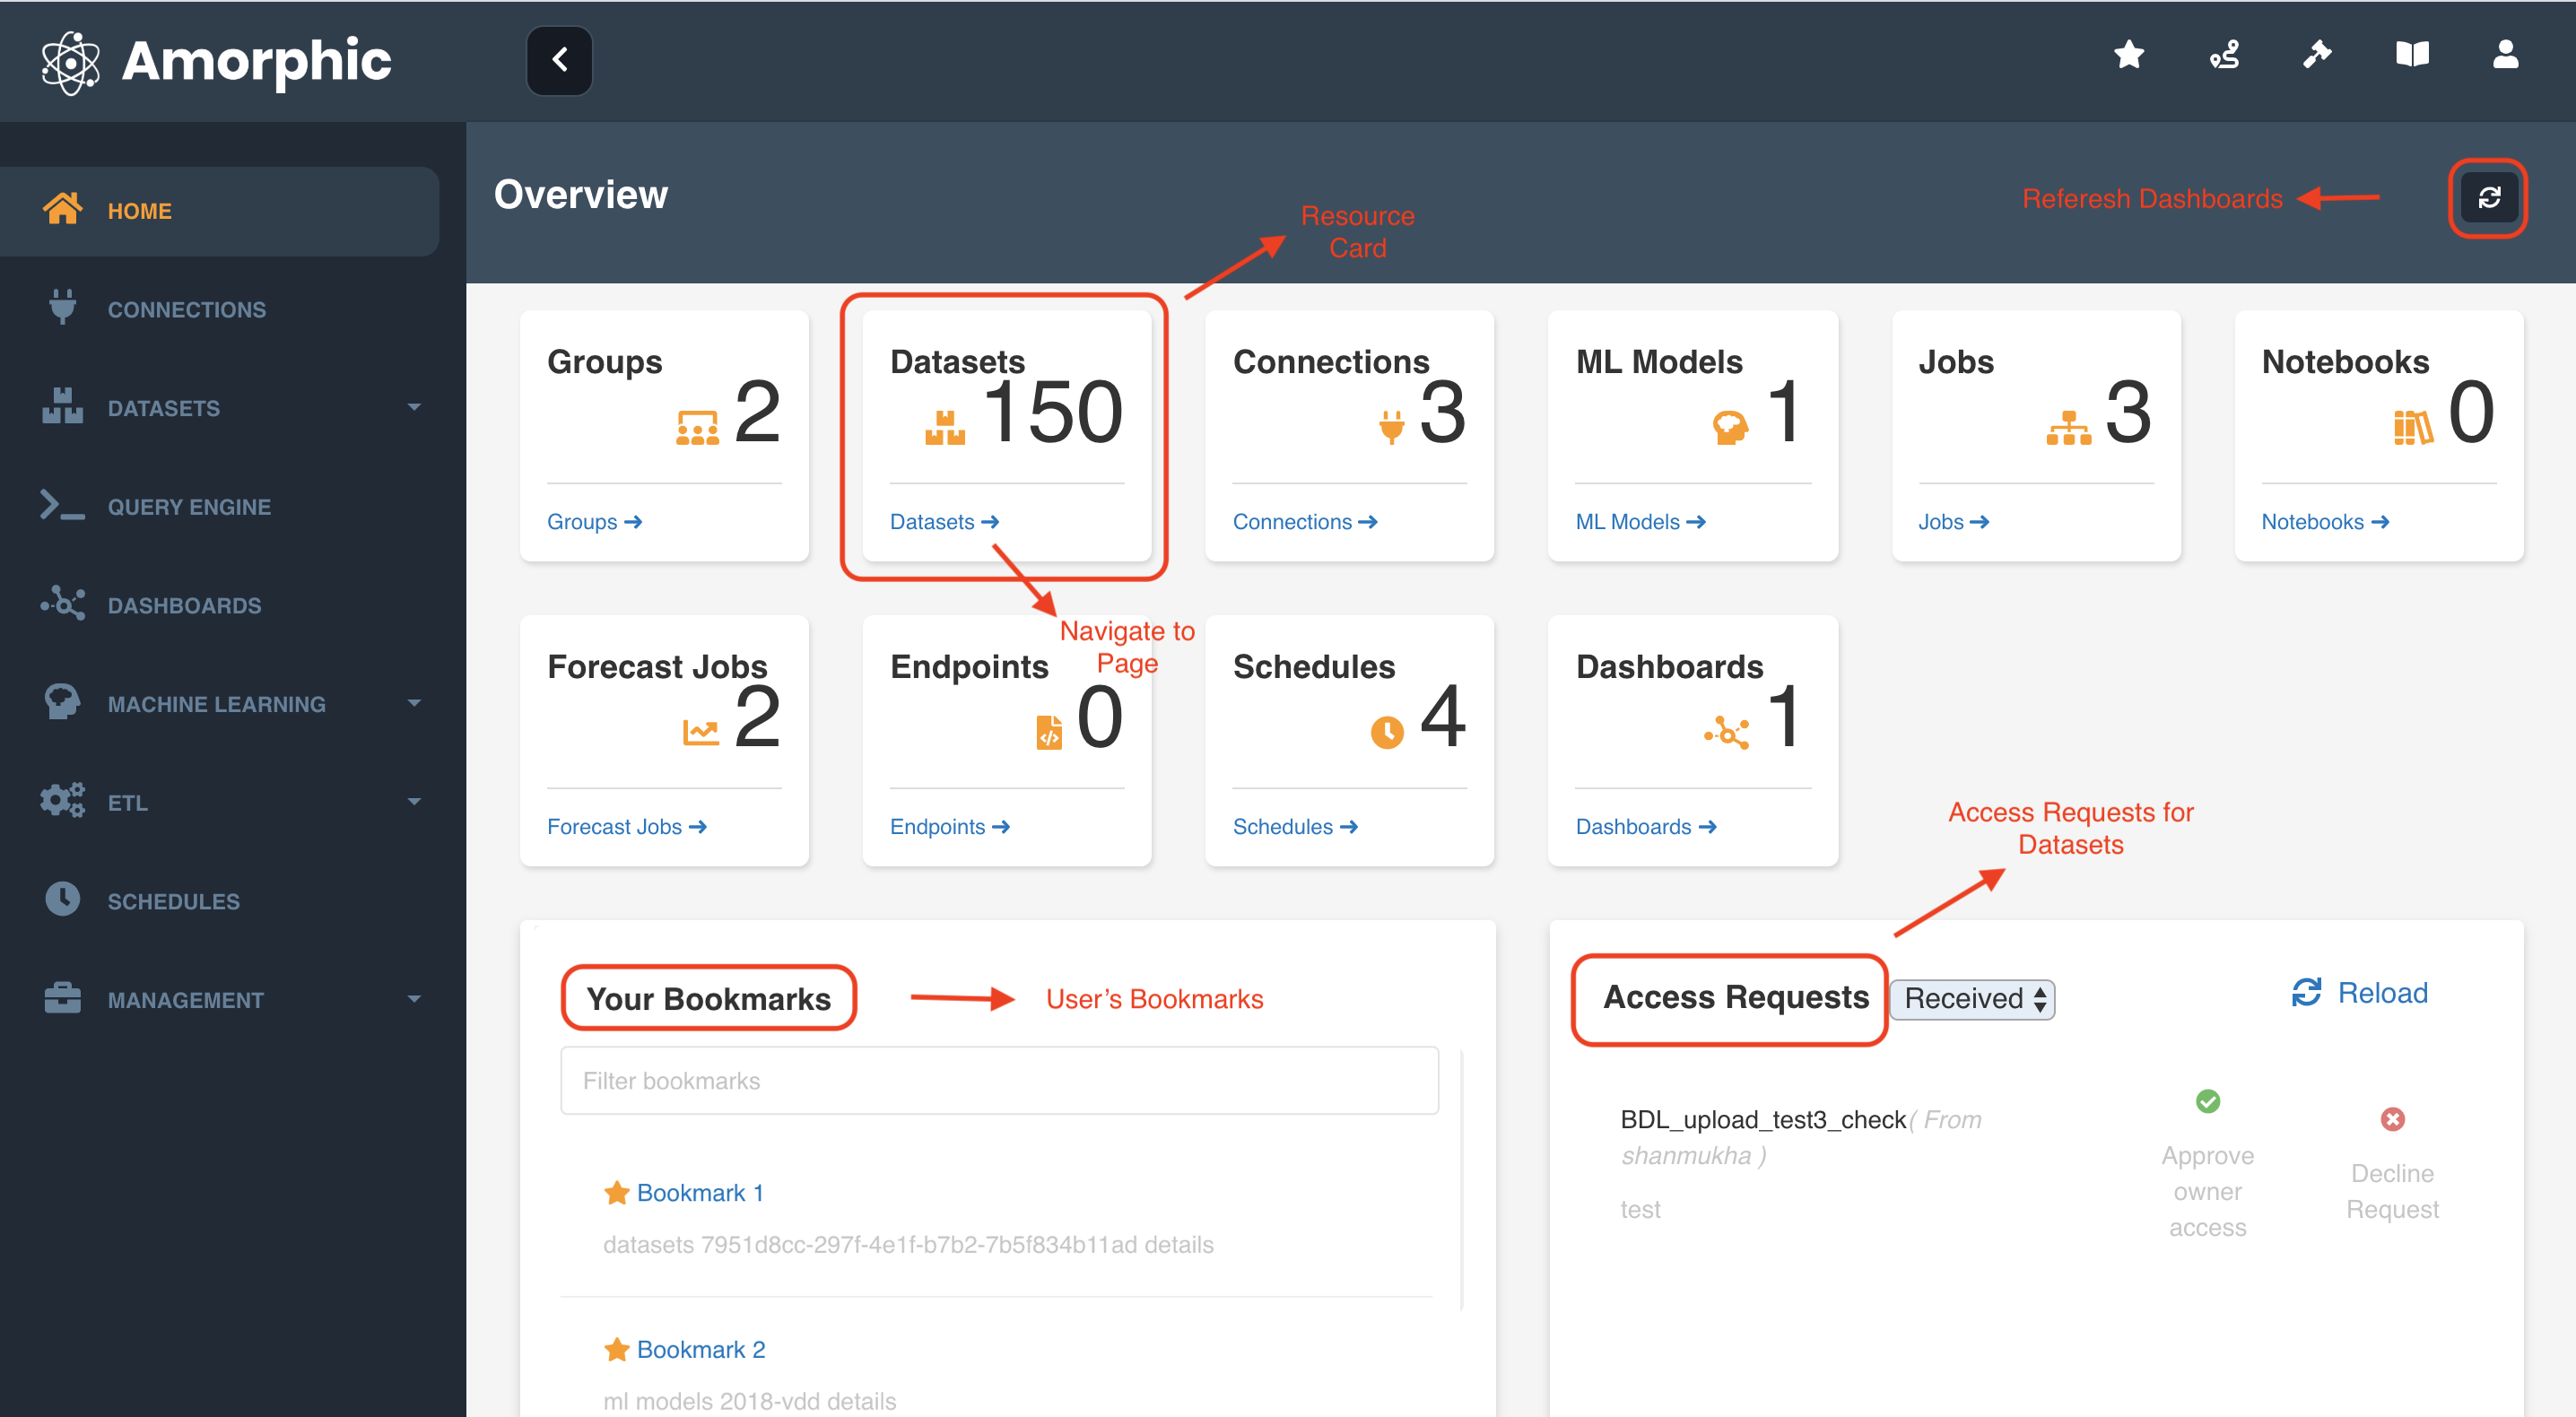Click the Reload access requests button
The height and width of the screenshot is (1417, 2576).
[x=2360, y=993]
